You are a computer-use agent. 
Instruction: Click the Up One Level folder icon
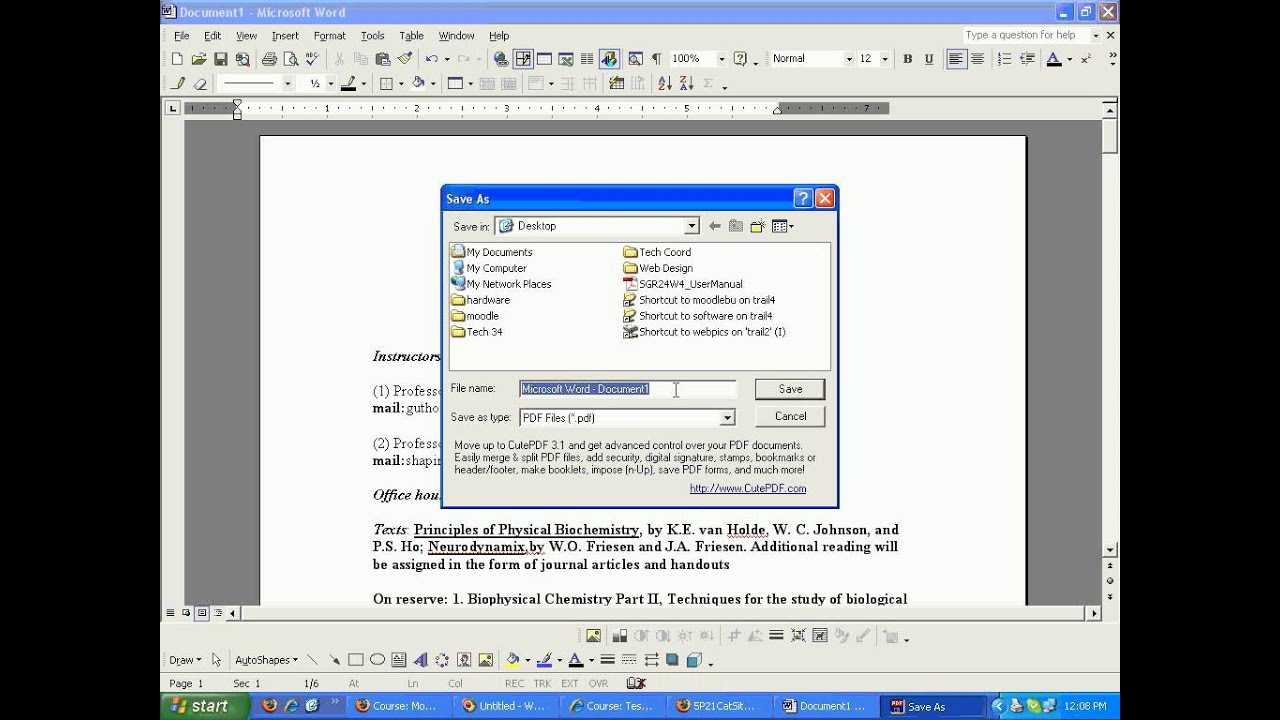pyautogui.click(x=736, y=226)
